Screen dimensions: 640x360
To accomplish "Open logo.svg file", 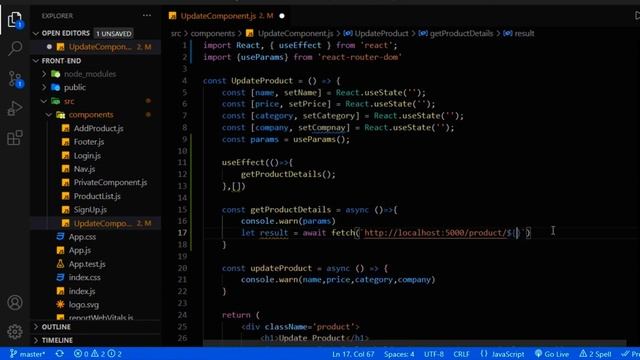I will click(x=83, y=304).
